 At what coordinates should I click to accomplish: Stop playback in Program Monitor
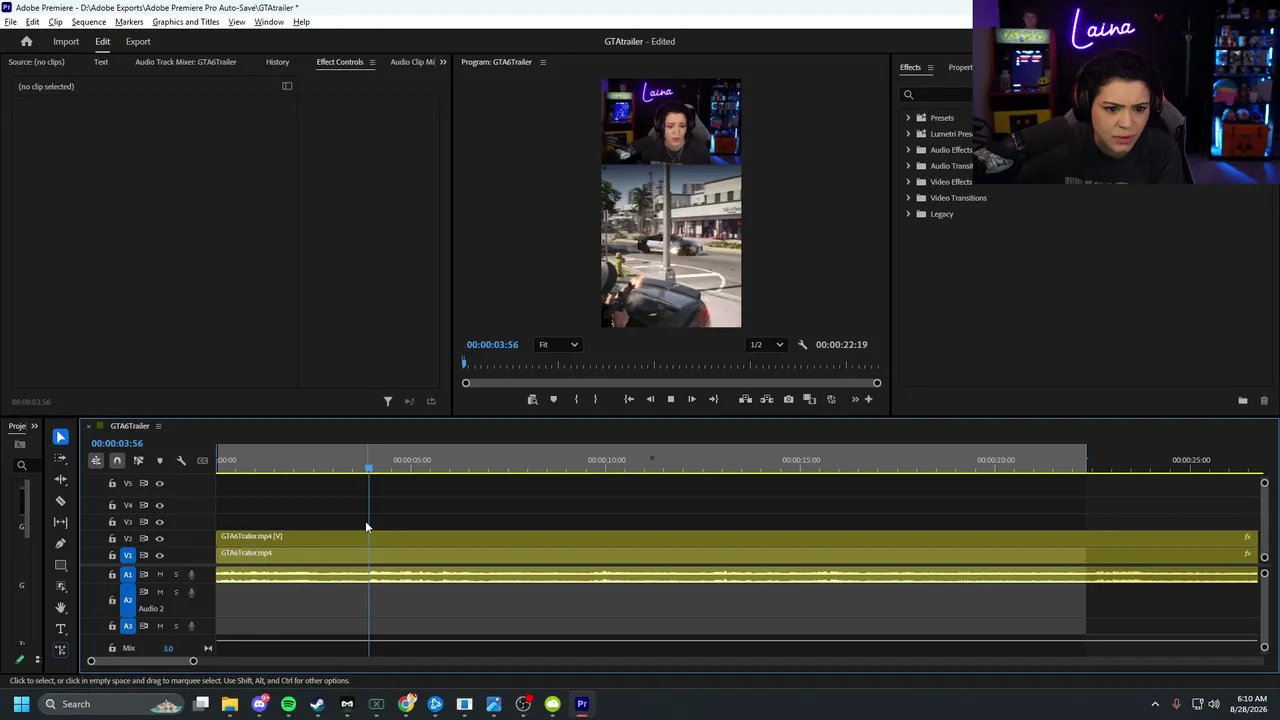[671, 400]
